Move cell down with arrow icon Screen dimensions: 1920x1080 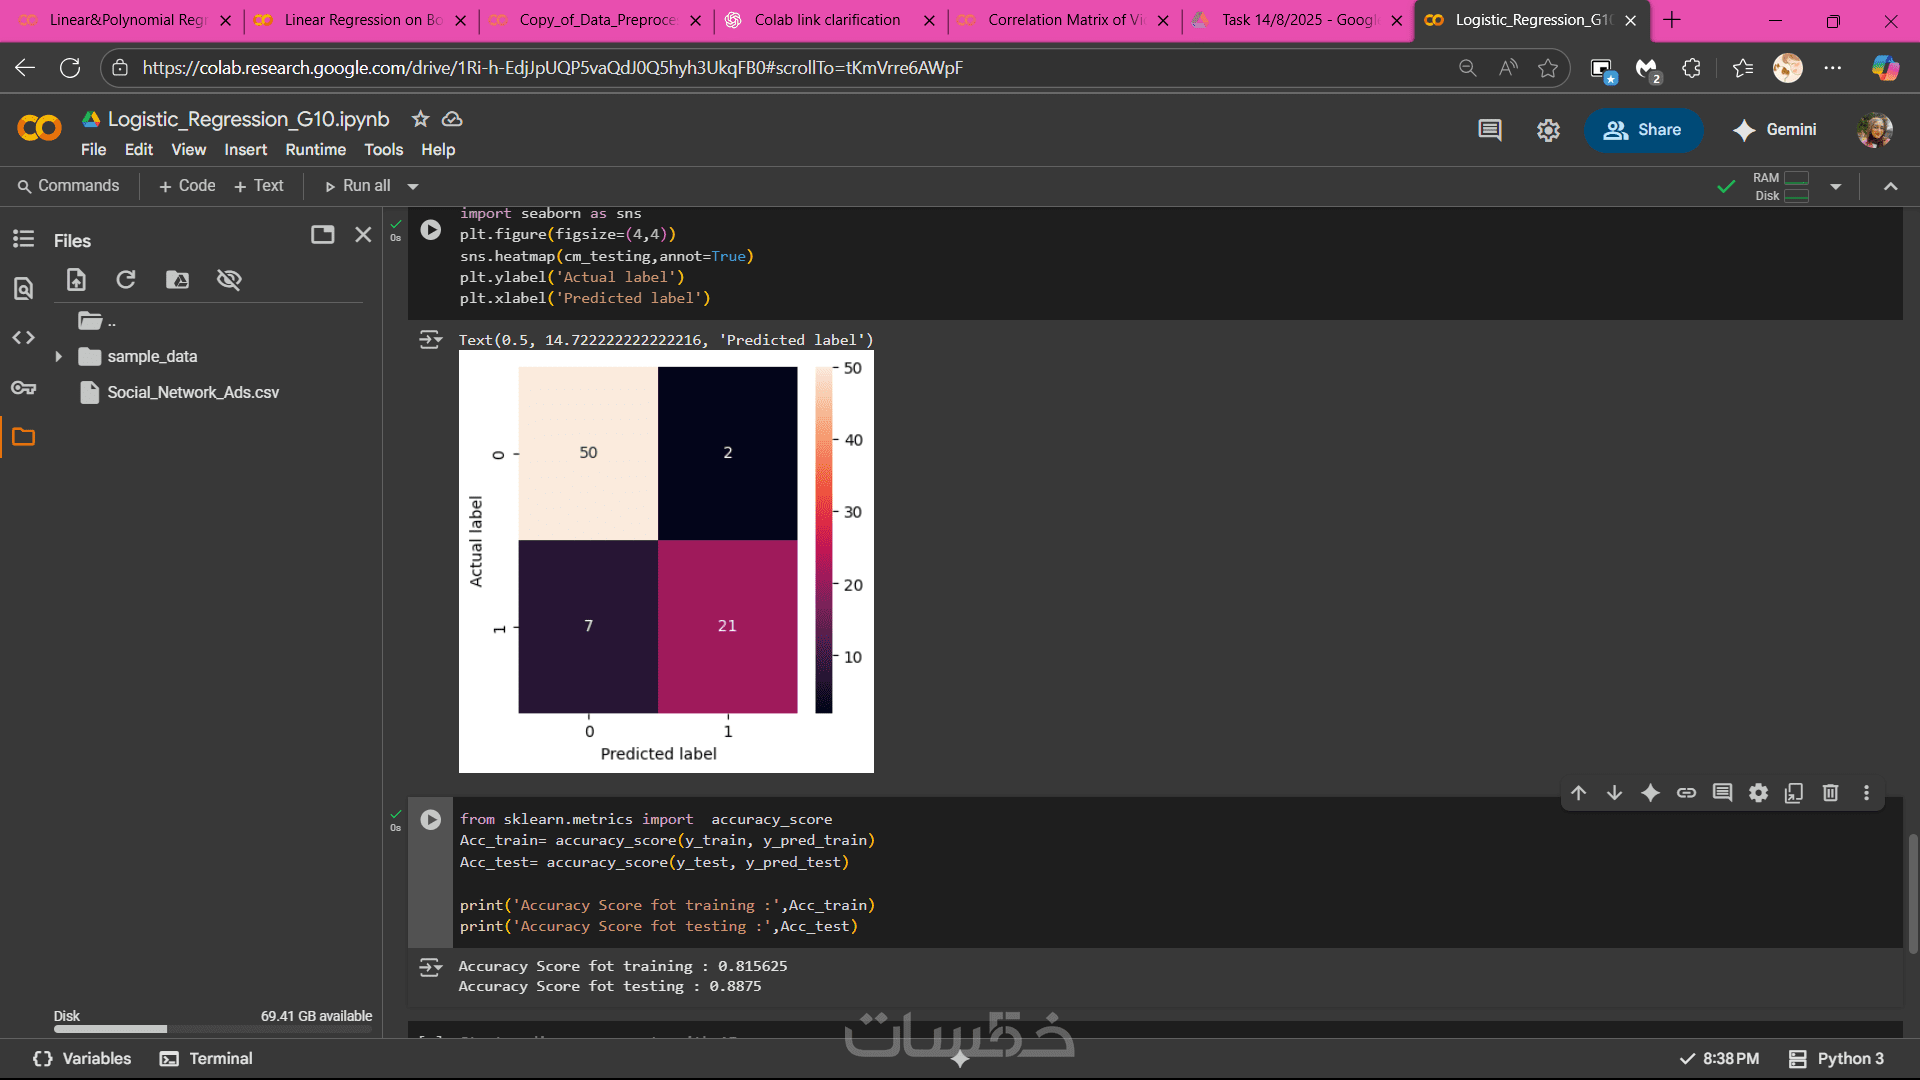click(x=1614, y=793)
